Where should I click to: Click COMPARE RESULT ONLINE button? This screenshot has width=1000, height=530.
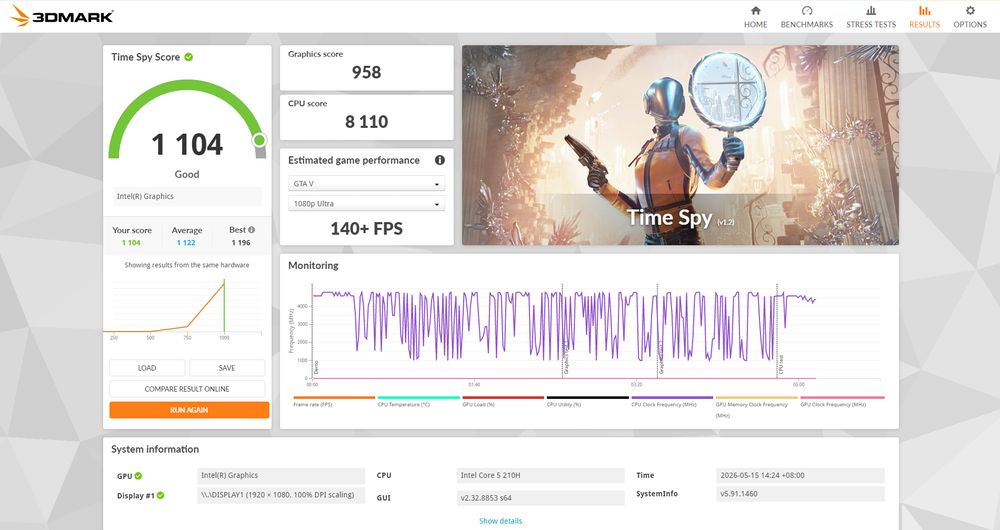[187, 389]
